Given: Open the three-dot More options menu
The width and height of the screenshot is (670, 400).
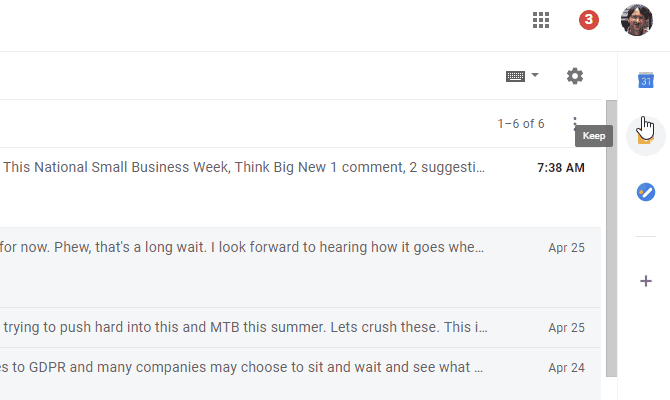Looking at the screenshot, I should coord(575,124).
